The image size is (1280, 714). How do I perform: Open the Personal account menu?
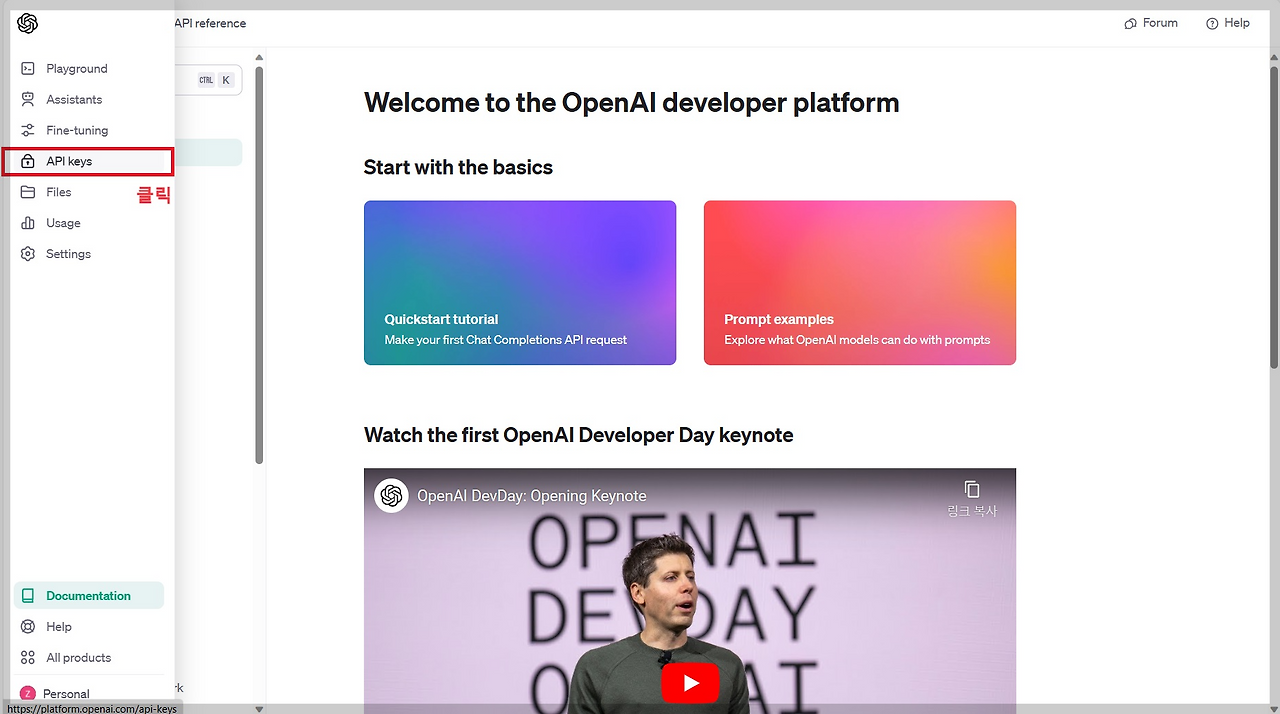[66, 694]
